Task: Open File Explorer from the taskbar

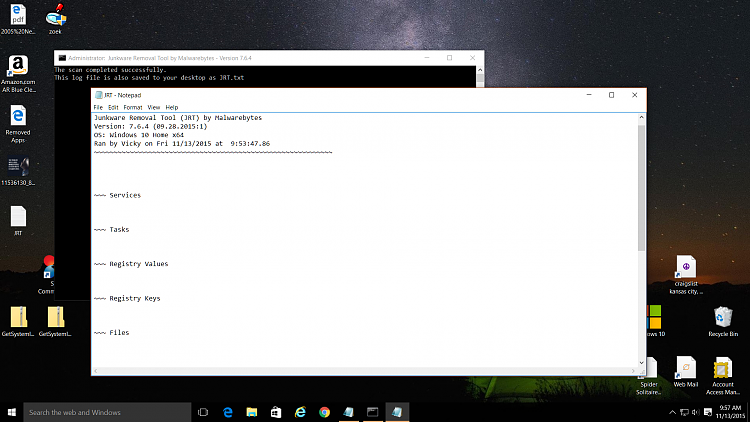Action: (252, 412)
